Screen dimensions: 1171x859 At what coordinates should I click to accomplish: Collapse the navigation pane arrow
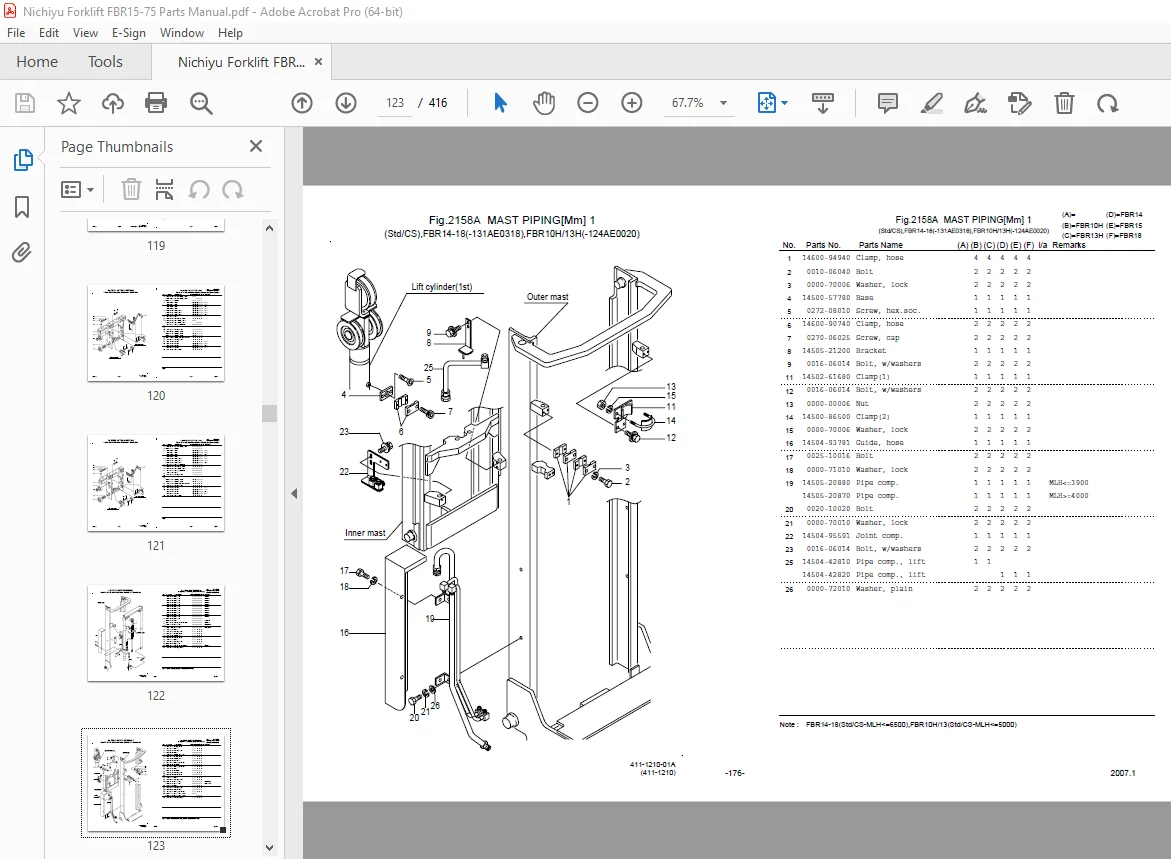294,493
